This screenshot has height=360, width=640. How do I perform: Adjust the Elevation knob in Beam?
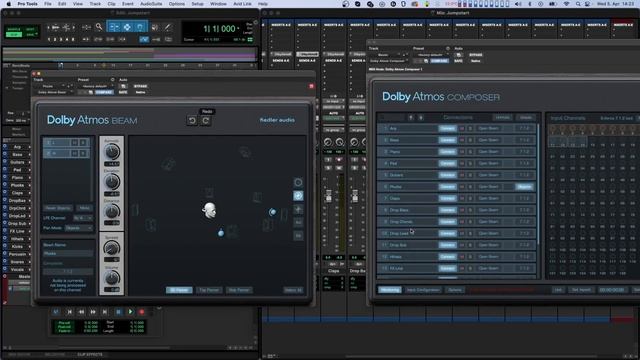tap(111, 182)
